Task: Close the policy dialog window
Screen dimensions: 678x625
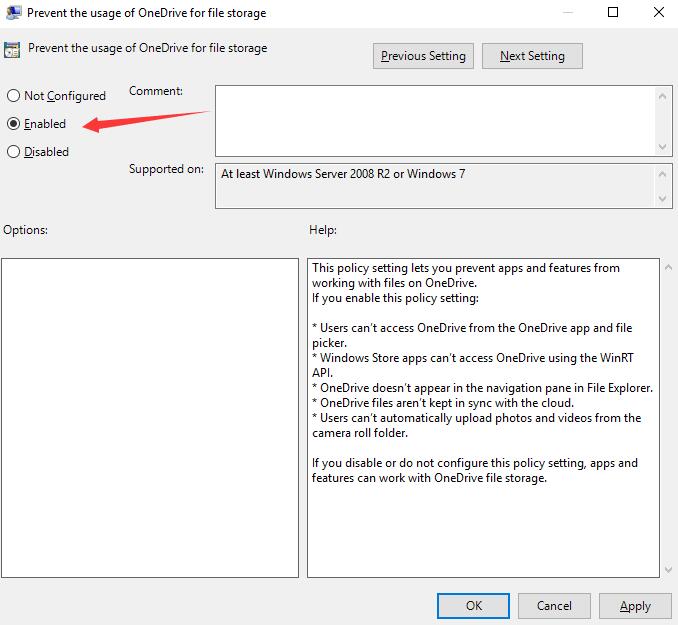Action: pyautogui.click(x=659, y=12)
